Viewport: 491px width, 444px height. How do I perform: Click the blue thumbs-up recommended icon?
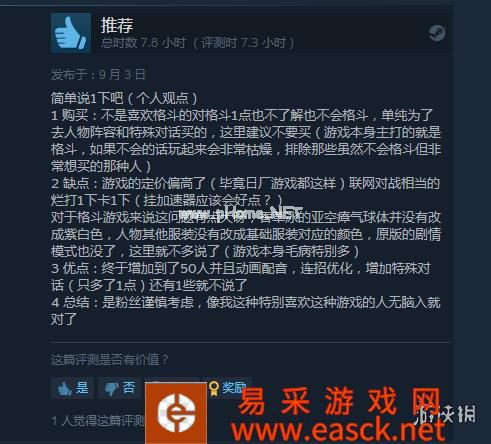click(71, 33)
